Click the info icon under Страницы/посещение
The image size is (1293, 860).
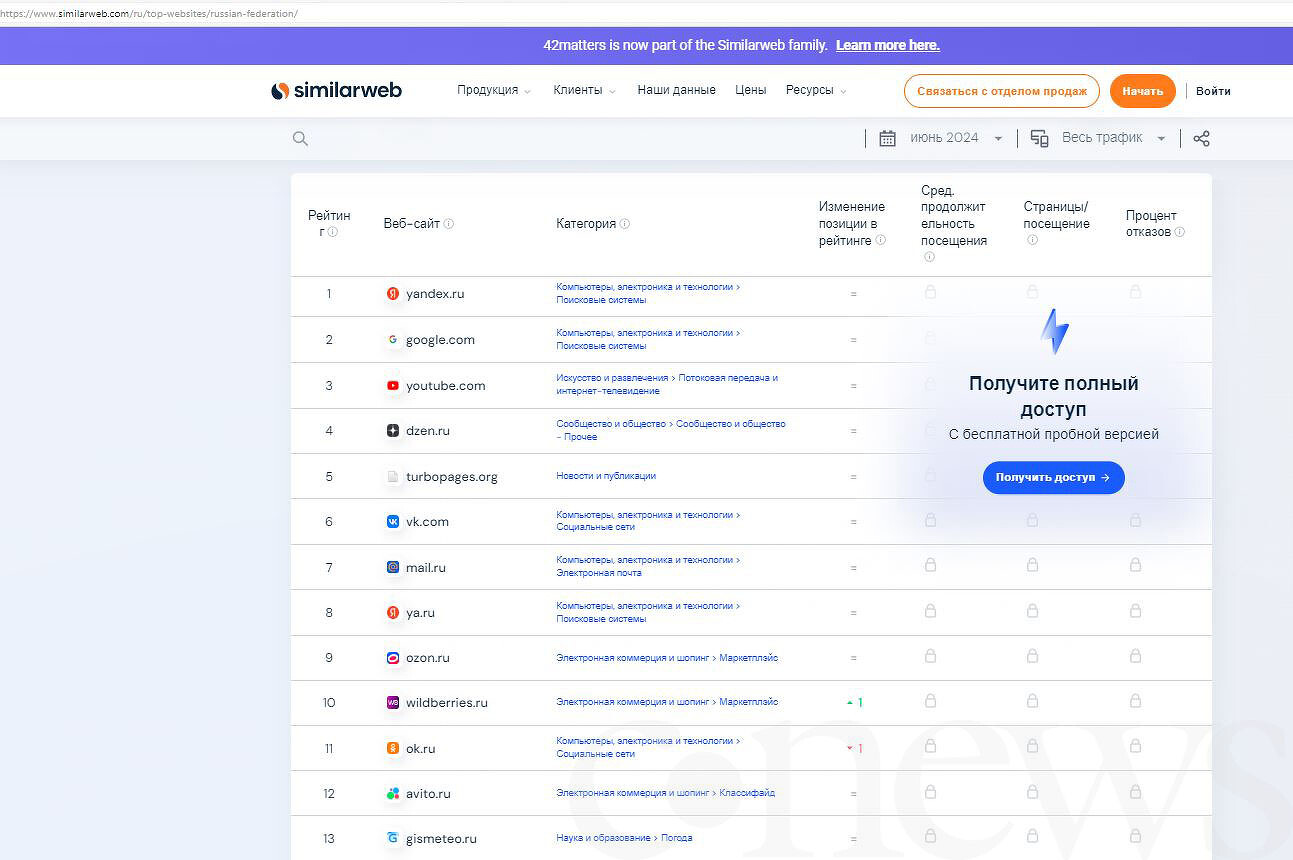pyautogui.click(x=1033, y=240)
